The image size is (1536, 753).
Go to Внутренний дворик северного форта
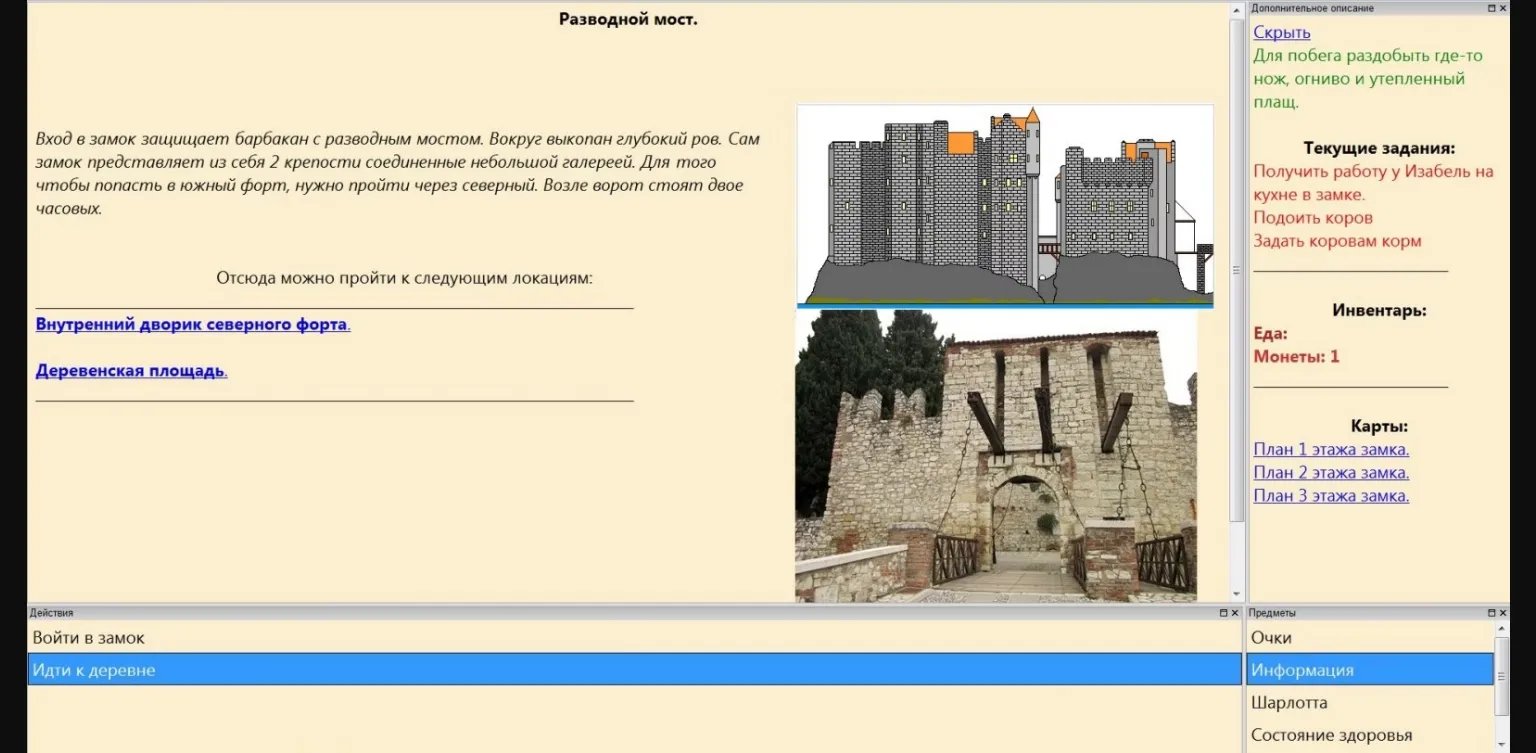click(x=192, y=325)
